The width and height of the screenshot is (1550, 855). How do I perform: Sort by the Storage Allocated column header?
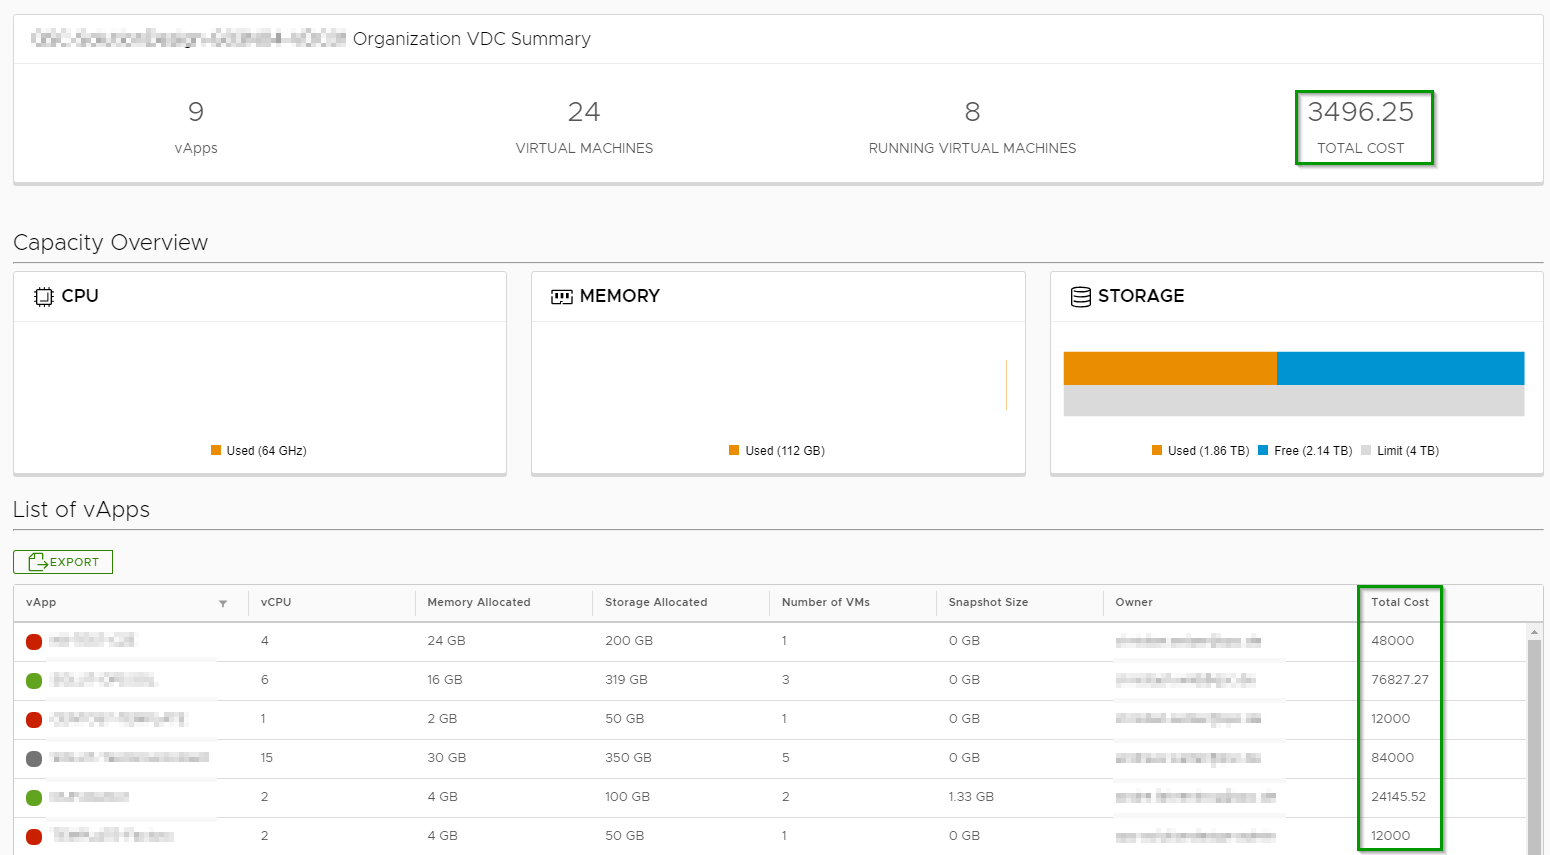coord(655,602)
